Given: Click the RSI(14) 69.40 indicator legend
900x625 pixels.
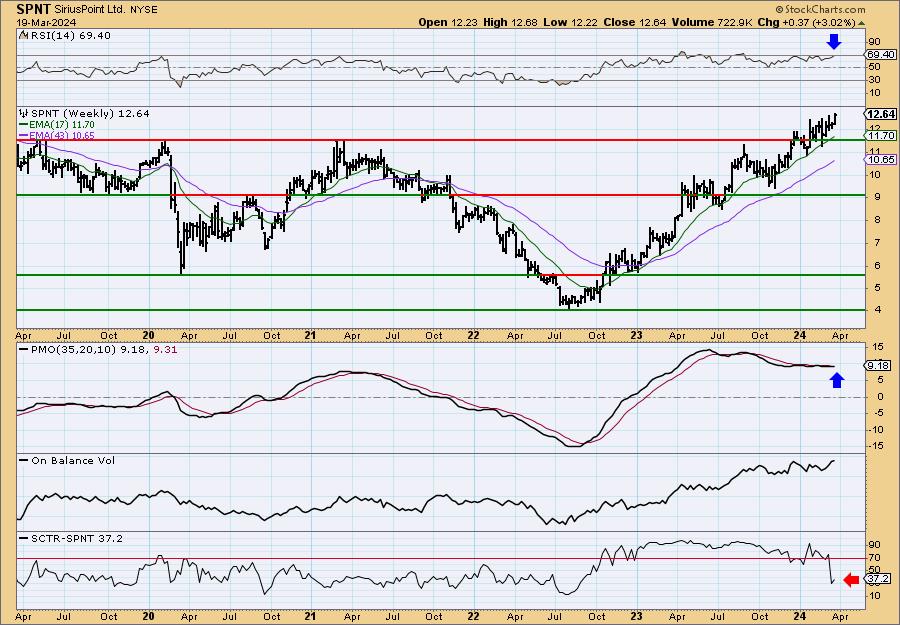Looking at the screenshot, I should [x=69, y=36].
